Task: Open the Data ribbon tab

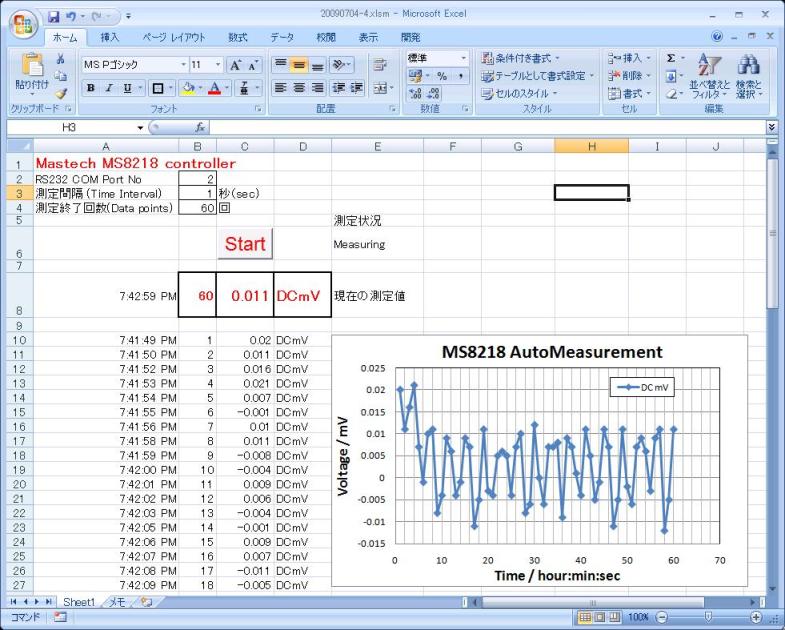Action: pyautogui.click(x=282, y=38)
